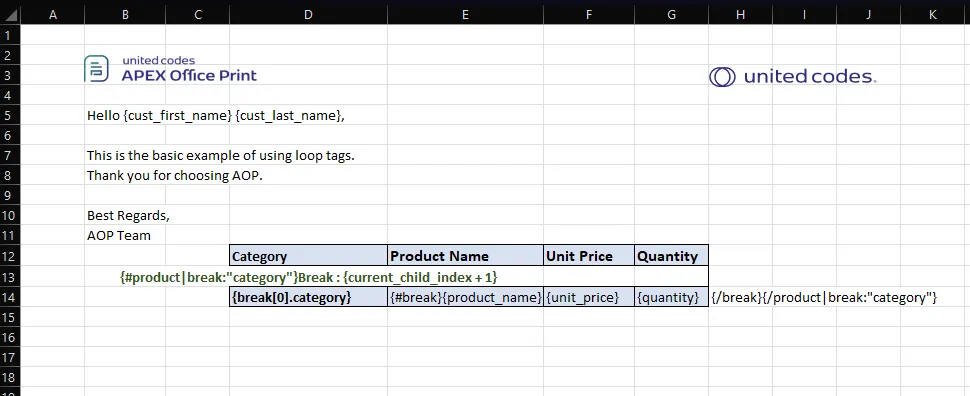Select the '{break[0].category}' cell
The height and width of the screenshot is (396, 970).
point(308,297)
